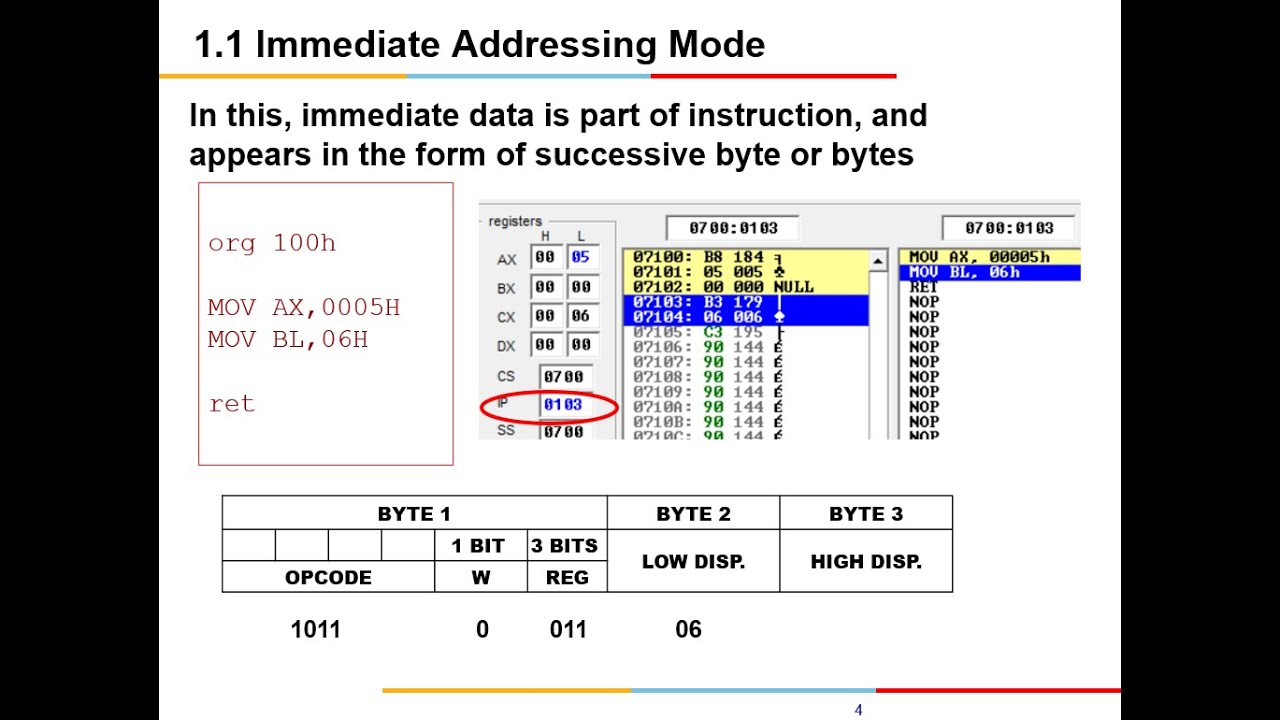Click the 'ret' source line
The width and height of the screenshot is (1280, 720).
coord(232,403)
